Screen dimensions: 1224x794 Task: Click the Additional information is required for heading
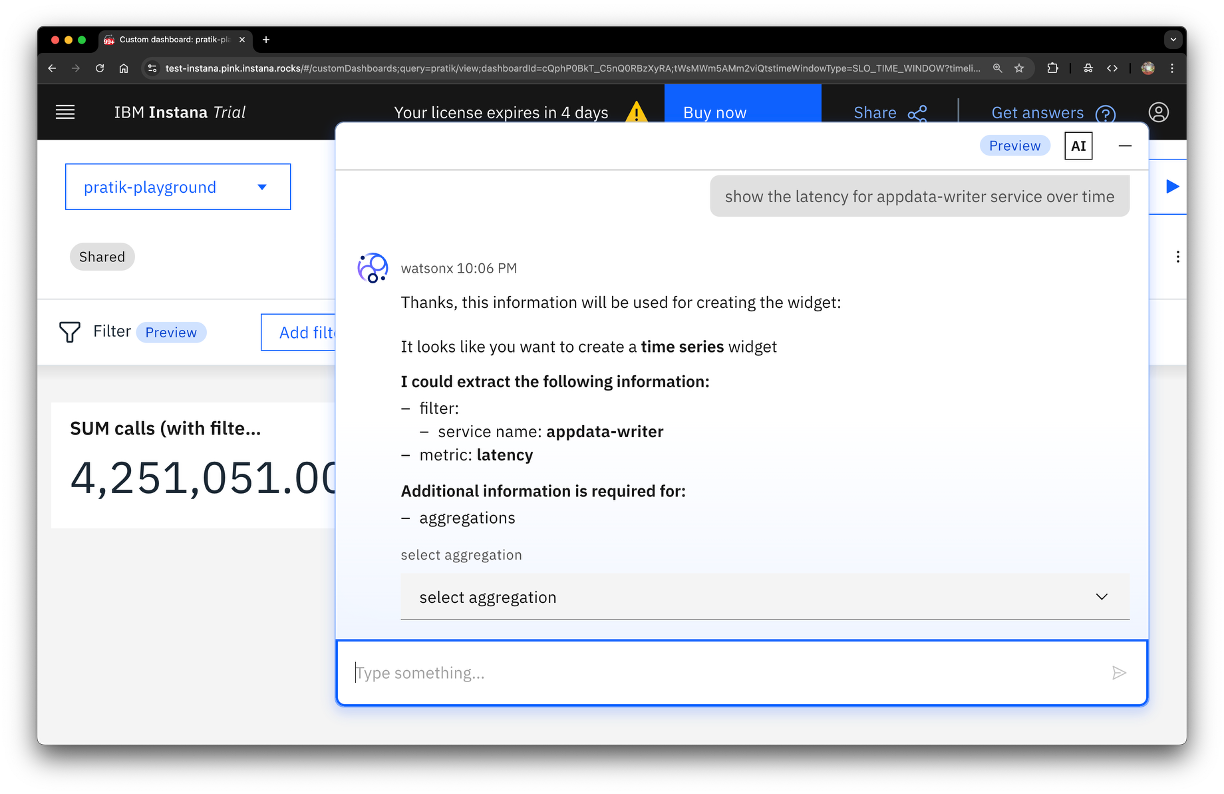[x=543, y=491]
